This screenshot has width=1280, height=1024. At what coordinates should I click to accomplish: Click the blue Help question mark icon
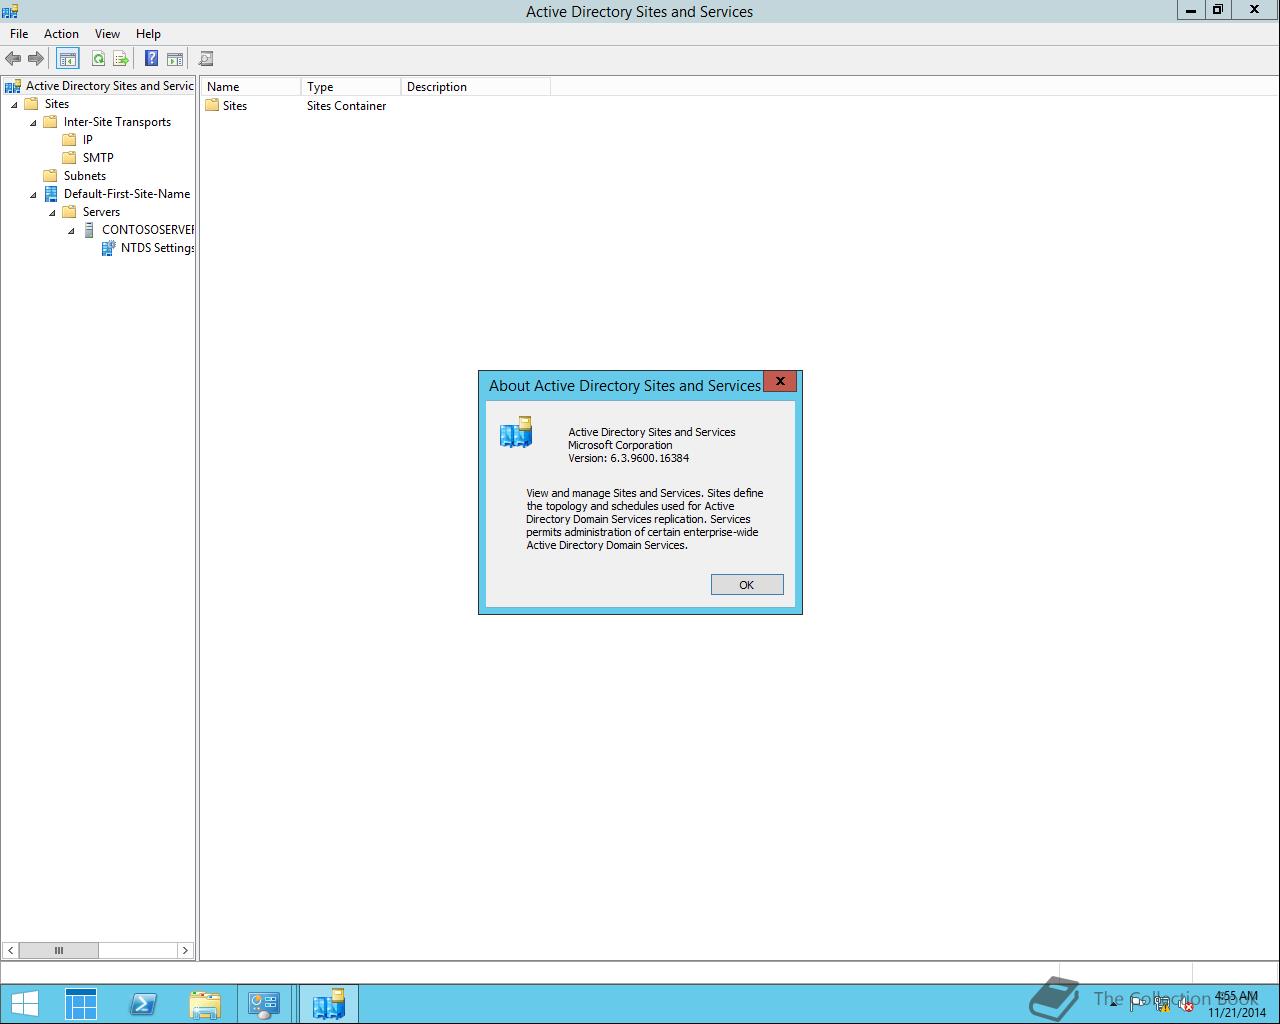tap(151, 59)
